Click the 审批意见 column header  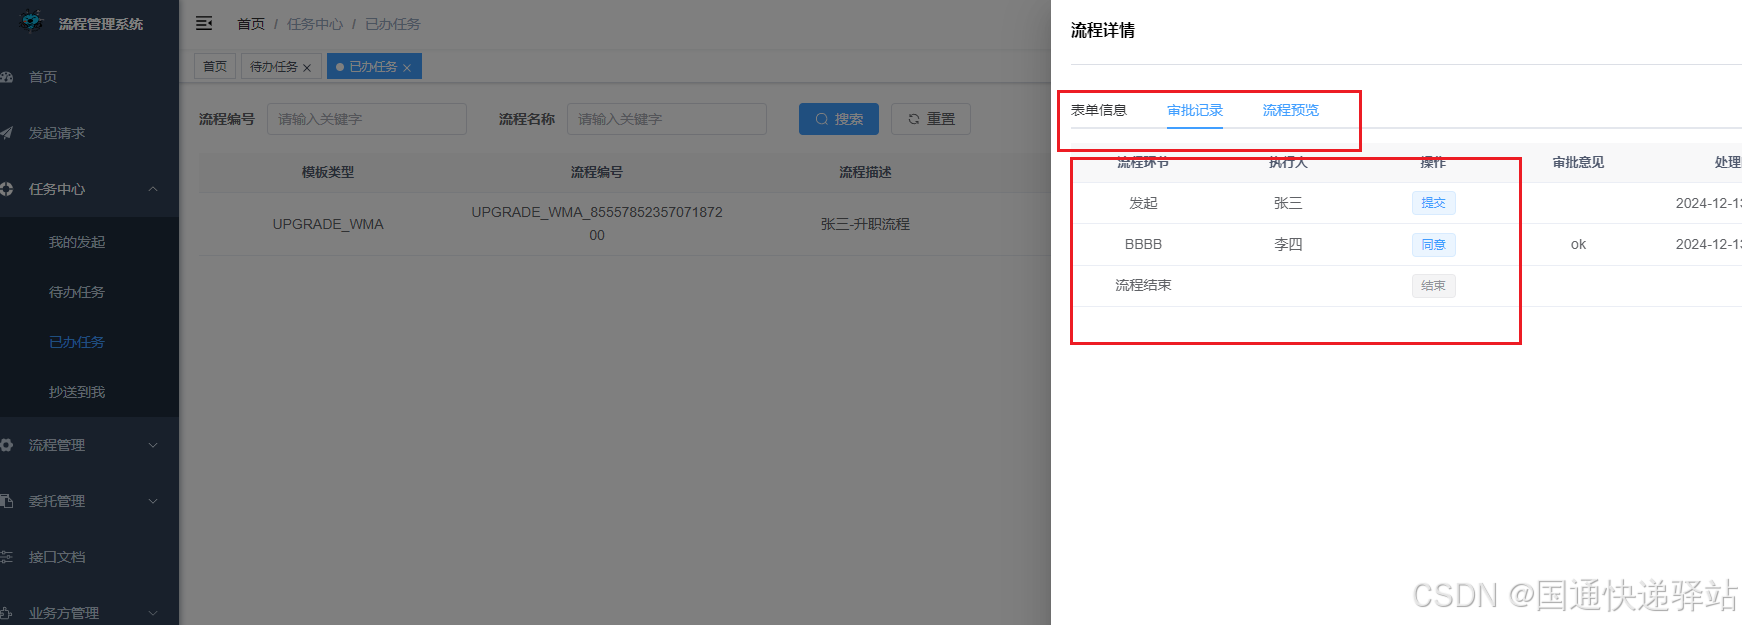(1578, 162)
